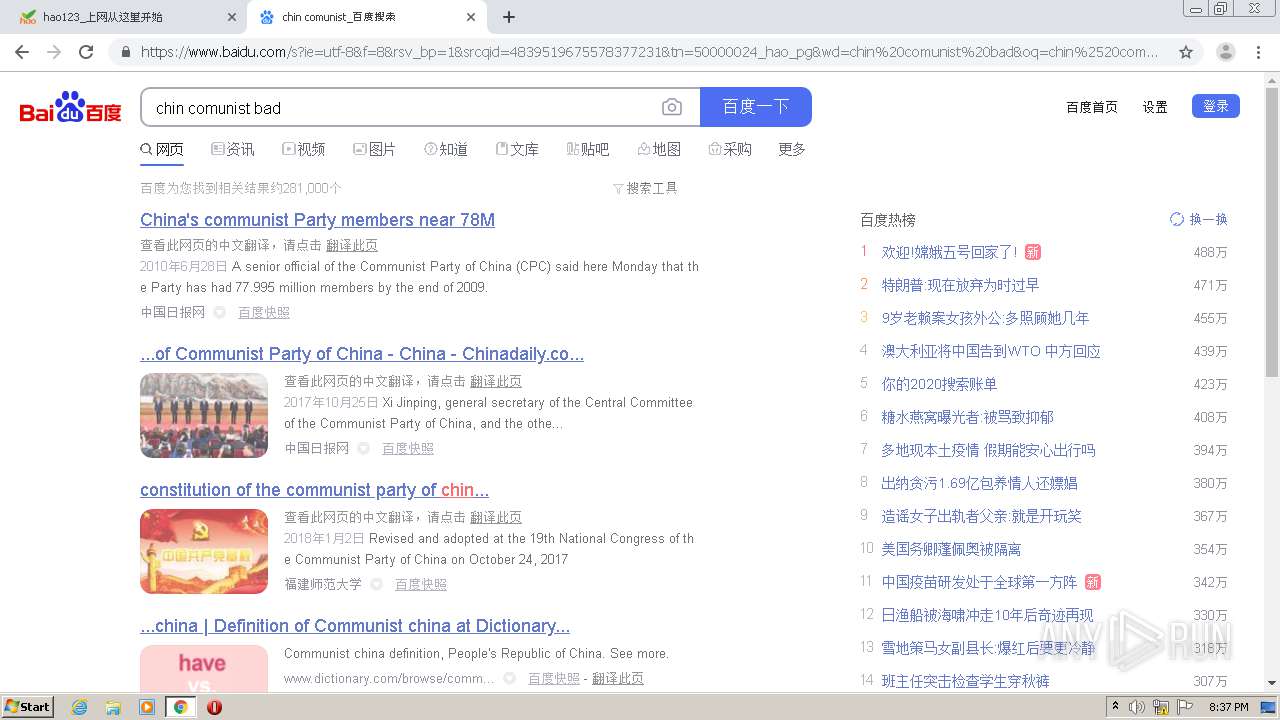Open a new browser tab

509,17
